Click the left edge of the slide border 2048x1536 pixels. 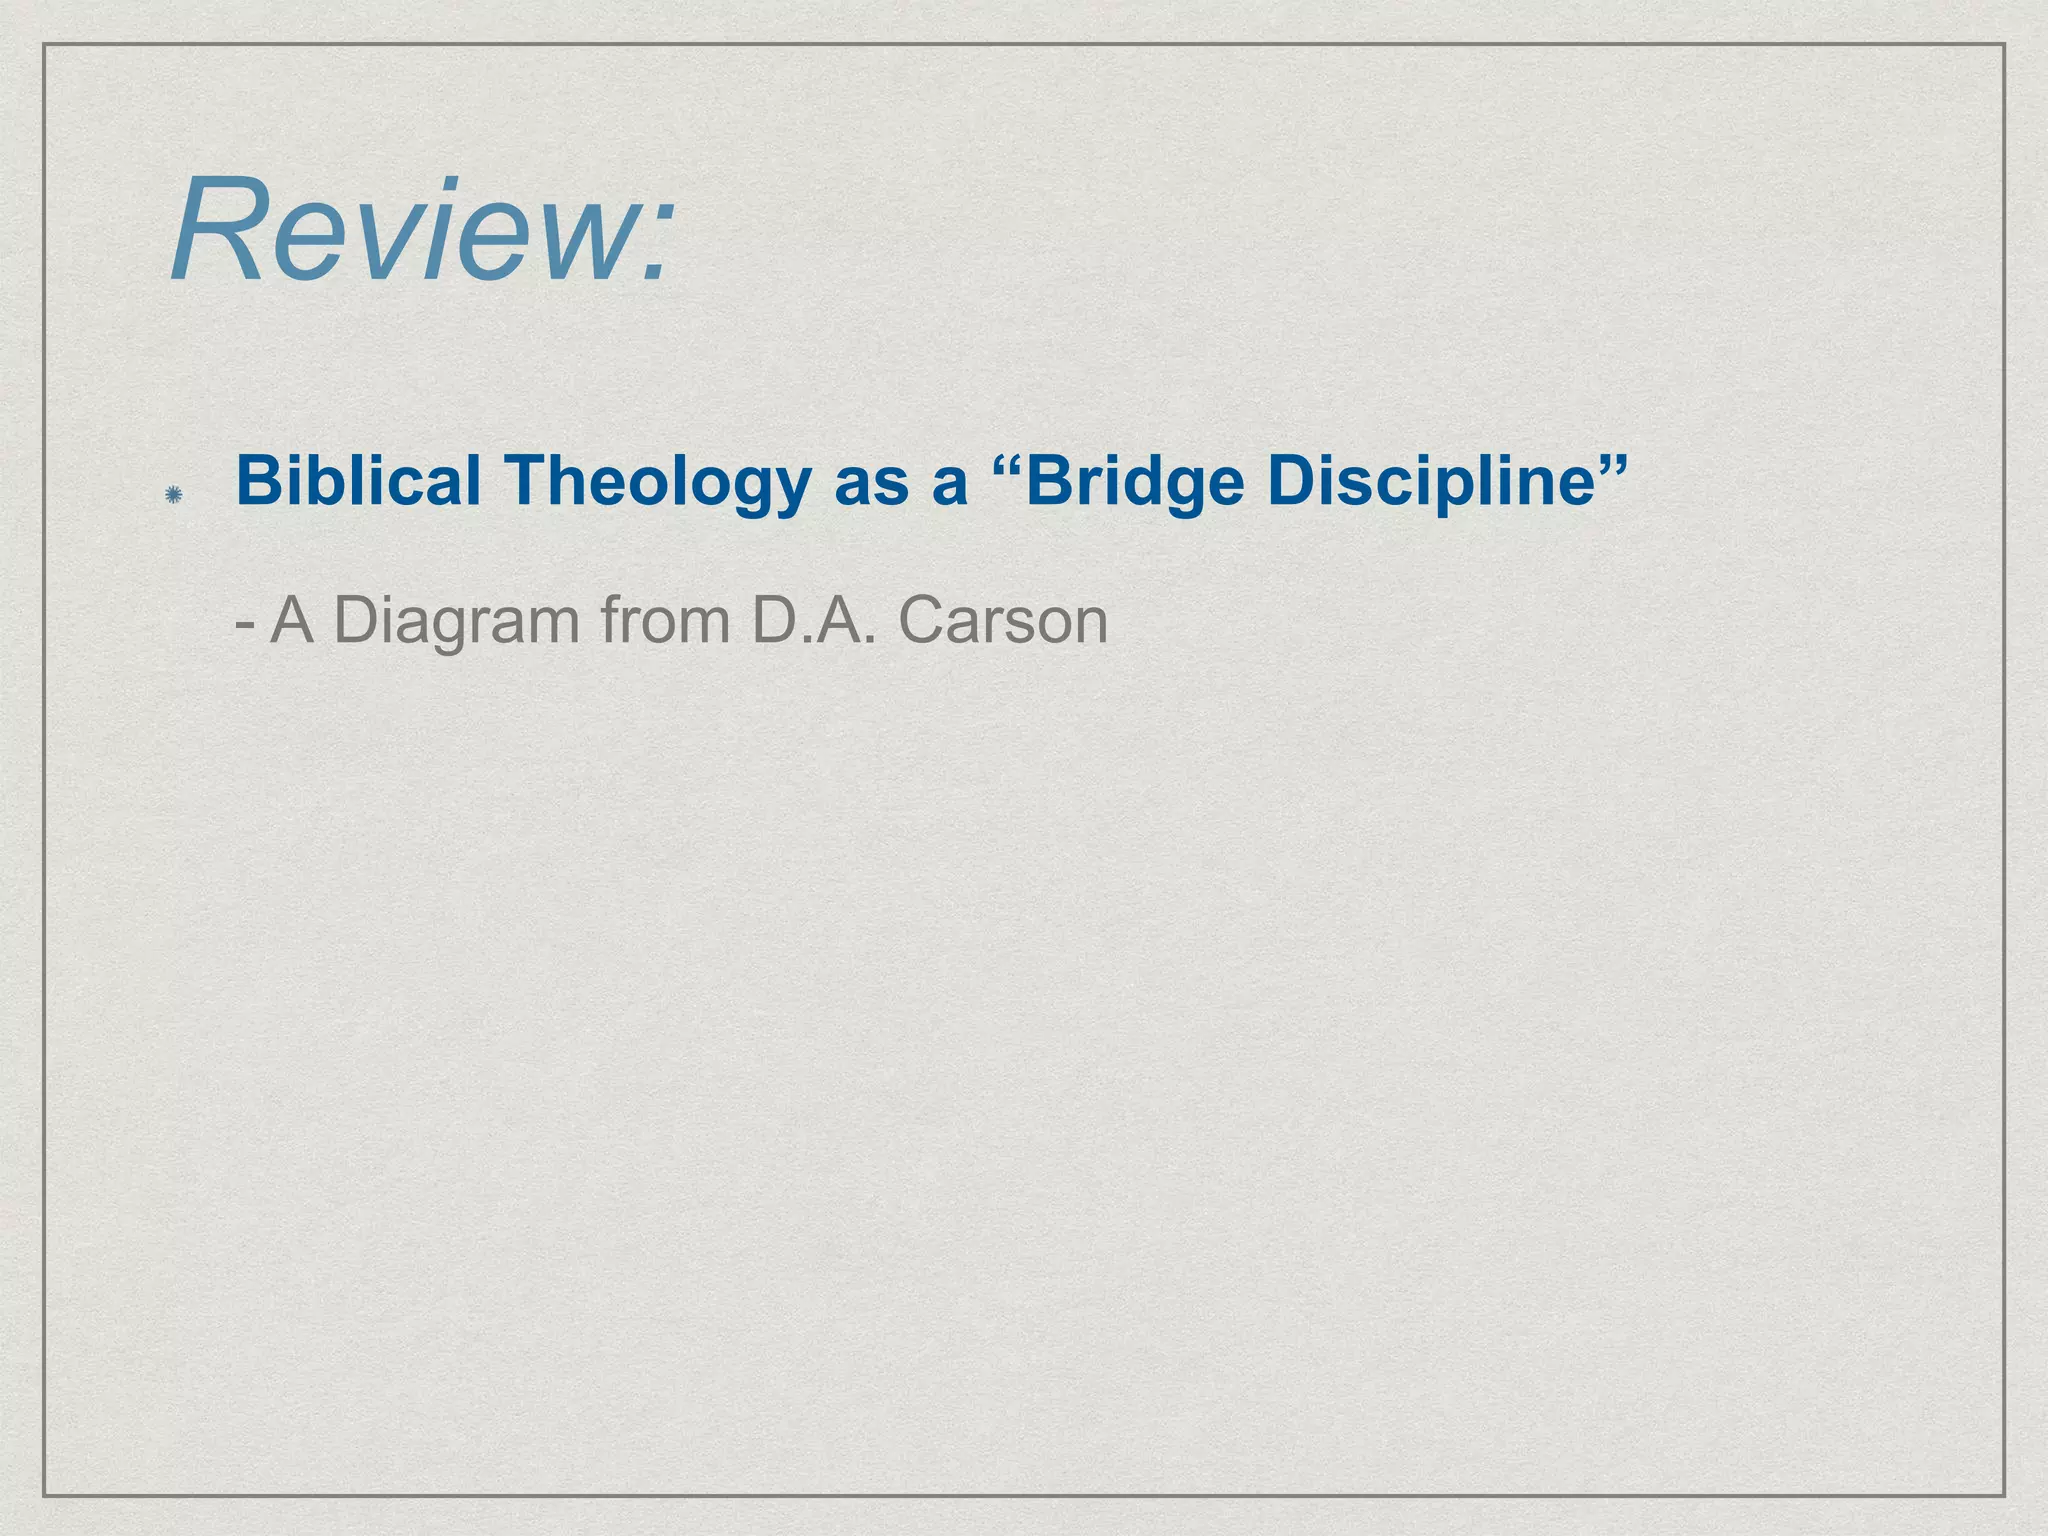coord(44,768)
